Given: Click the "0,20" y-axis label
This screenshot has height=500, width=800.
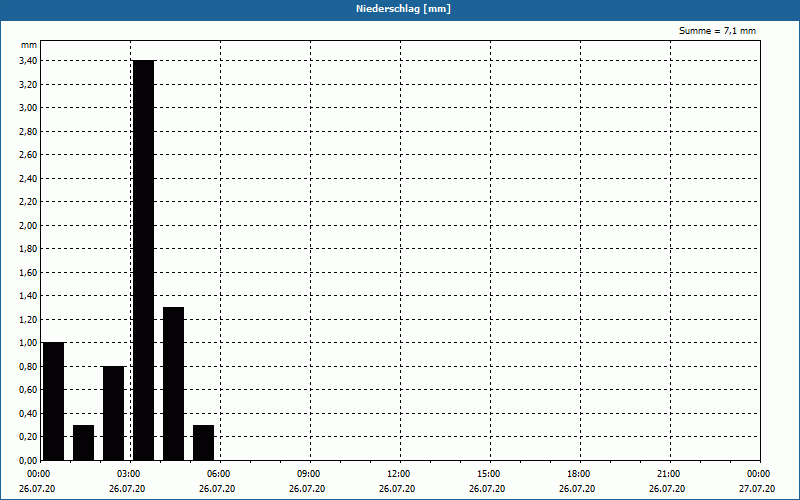Looking at the screenshot, I should (x=28, y=437).
